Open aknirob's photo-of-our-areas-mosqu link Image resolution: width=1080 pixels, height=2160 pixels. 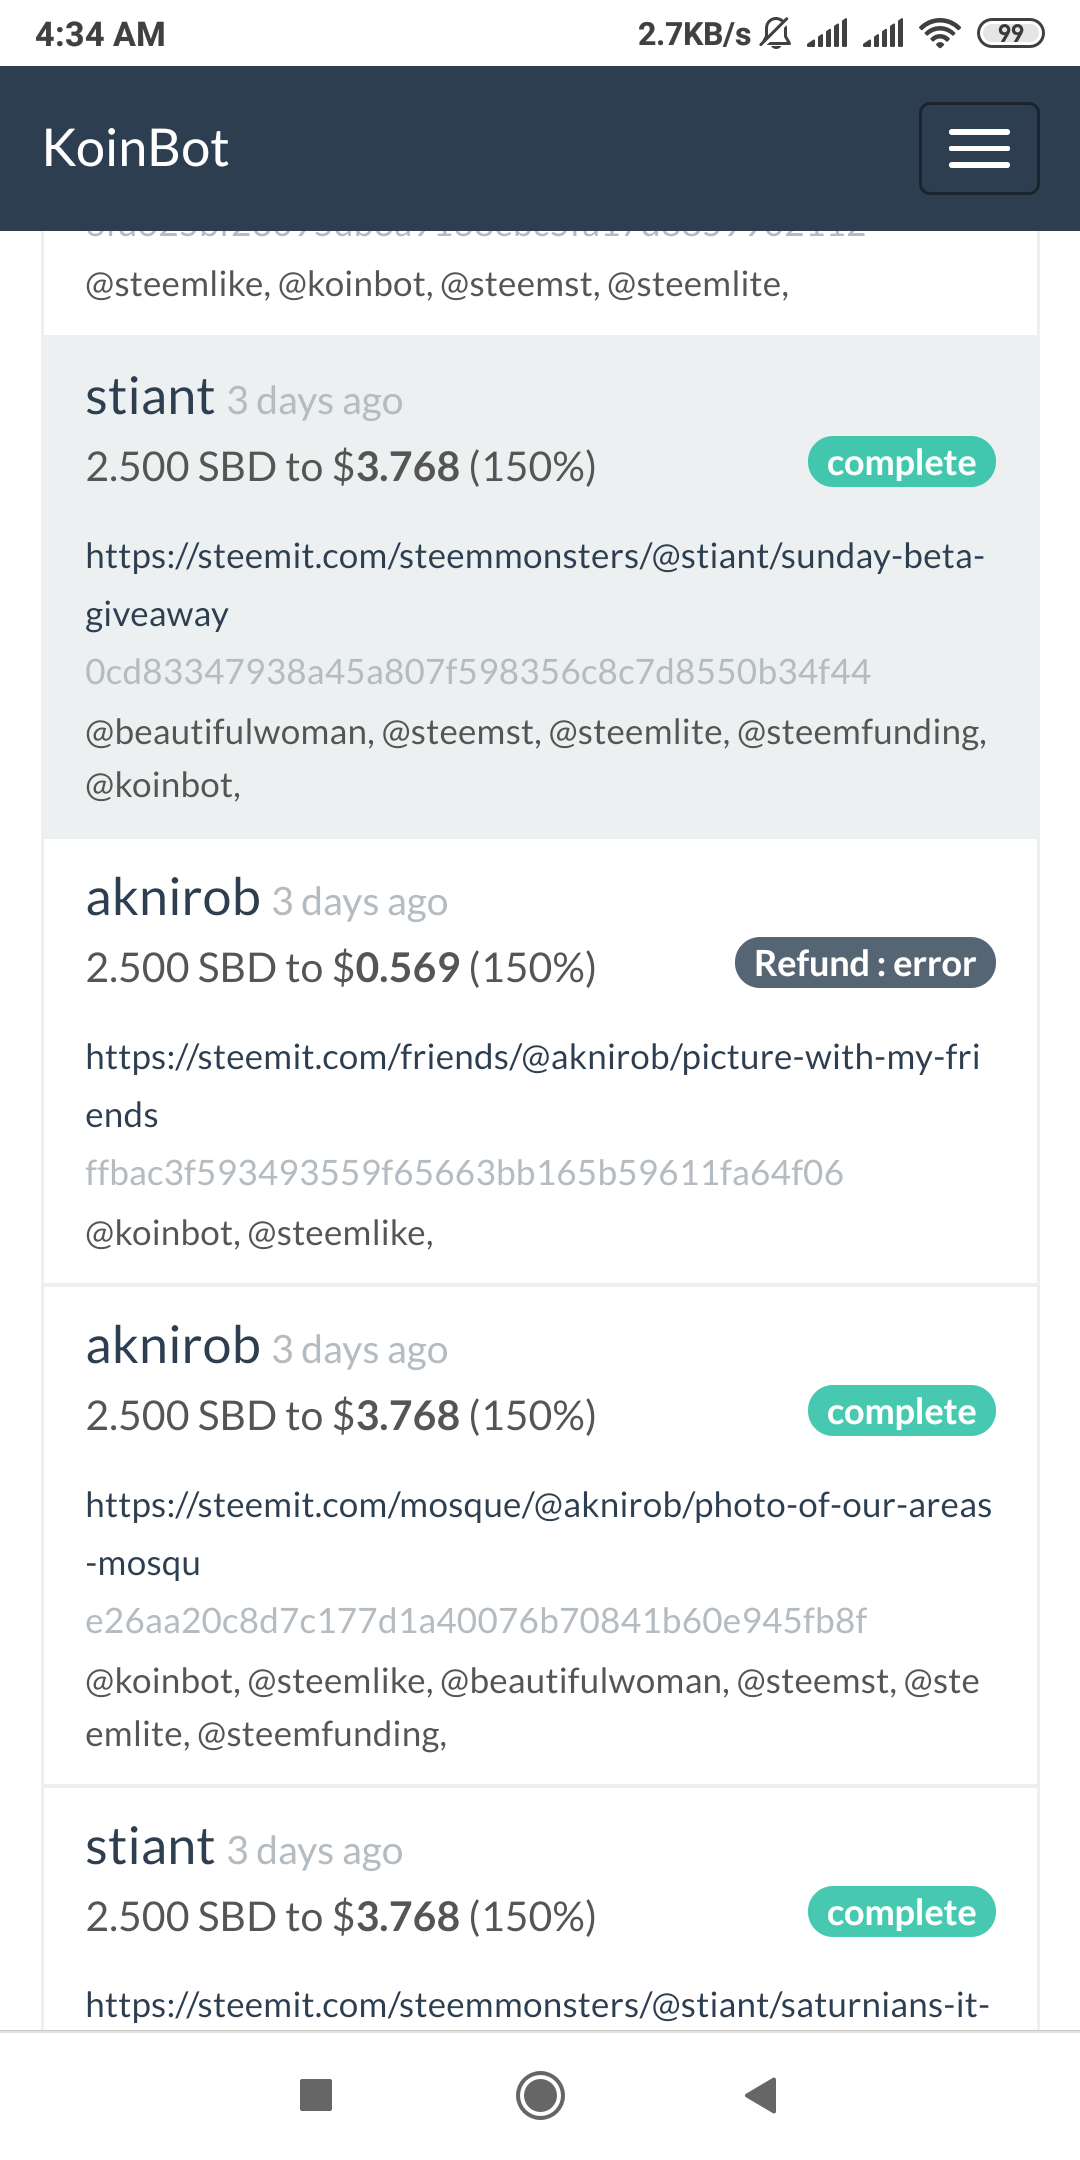pyautogui.click(x=538, y=1533)
